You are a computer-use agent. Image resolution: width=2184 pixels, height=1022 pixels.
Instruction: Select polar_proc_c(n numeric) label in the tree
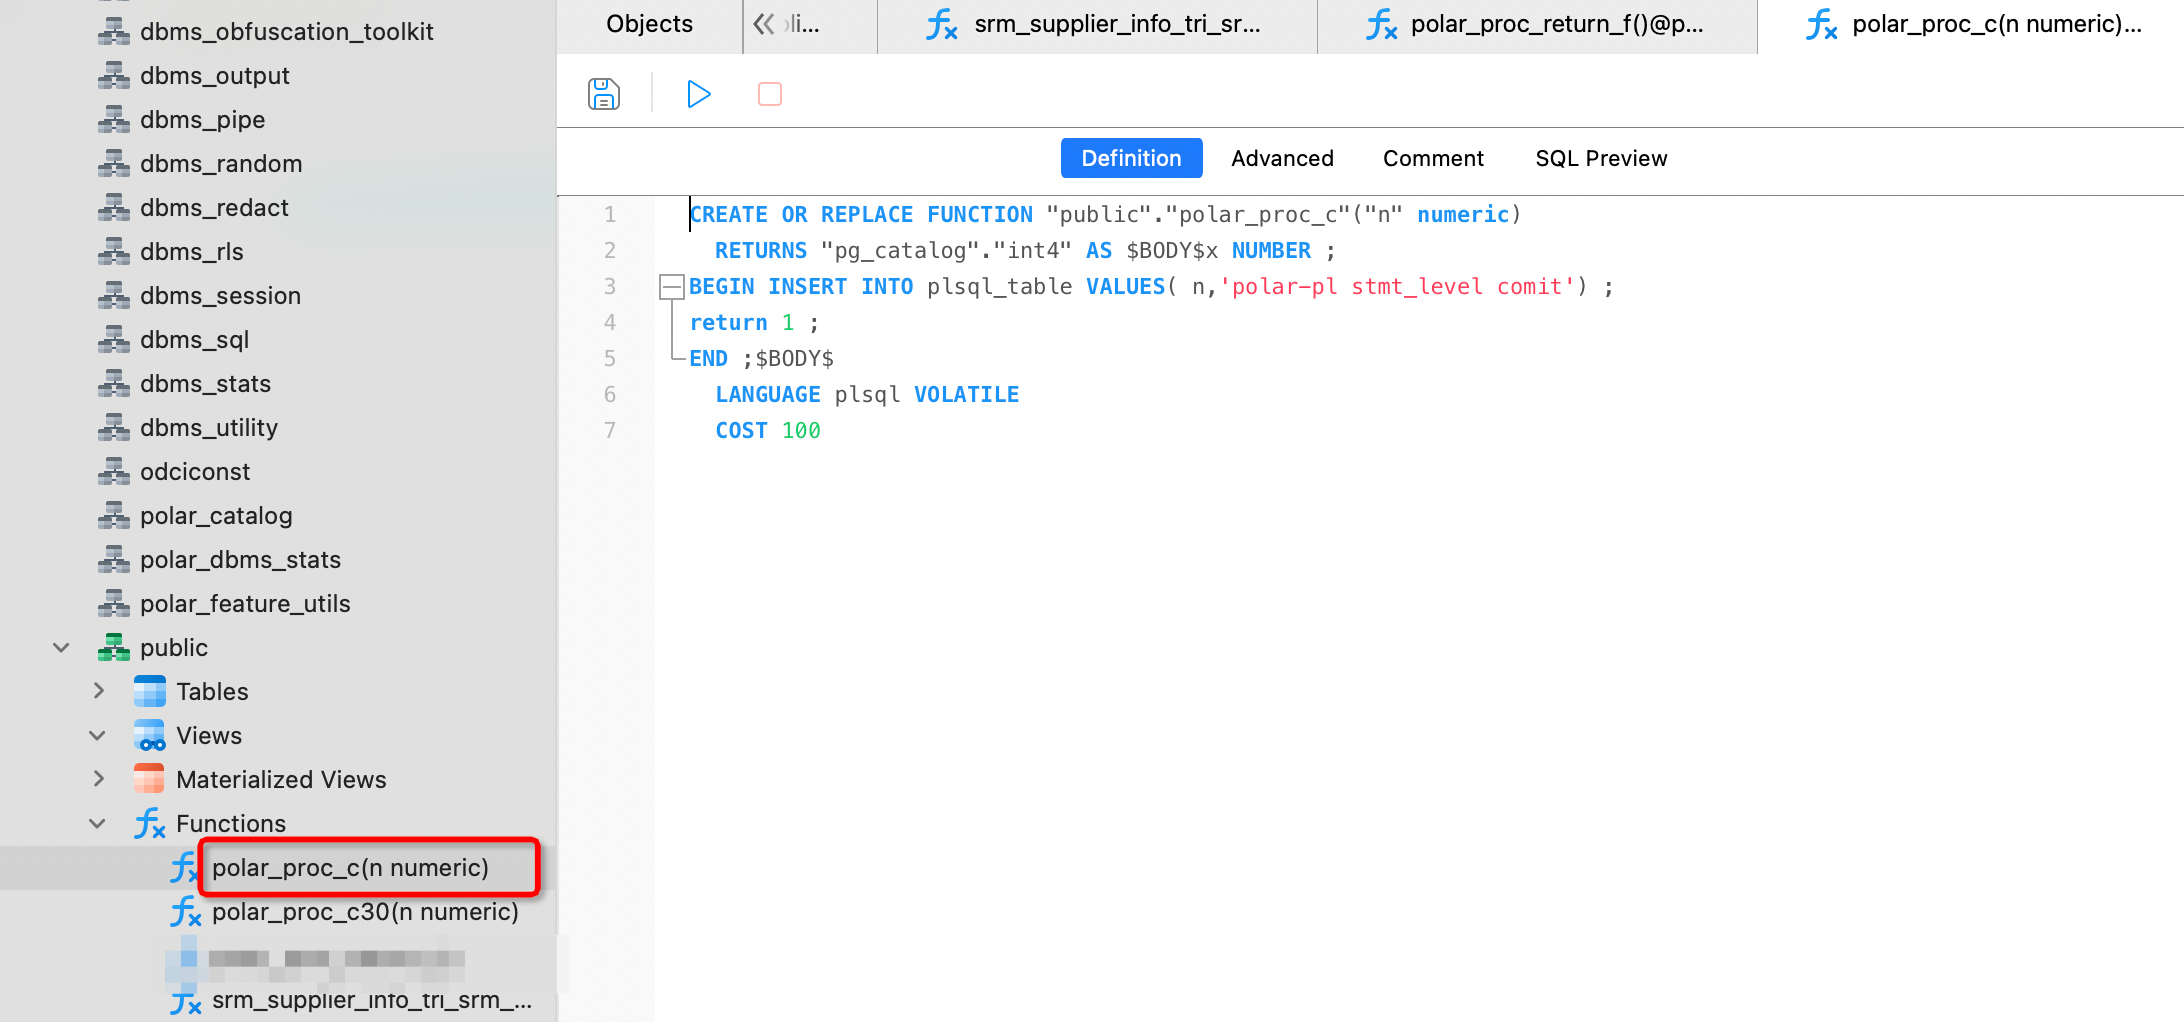point(351,868)
